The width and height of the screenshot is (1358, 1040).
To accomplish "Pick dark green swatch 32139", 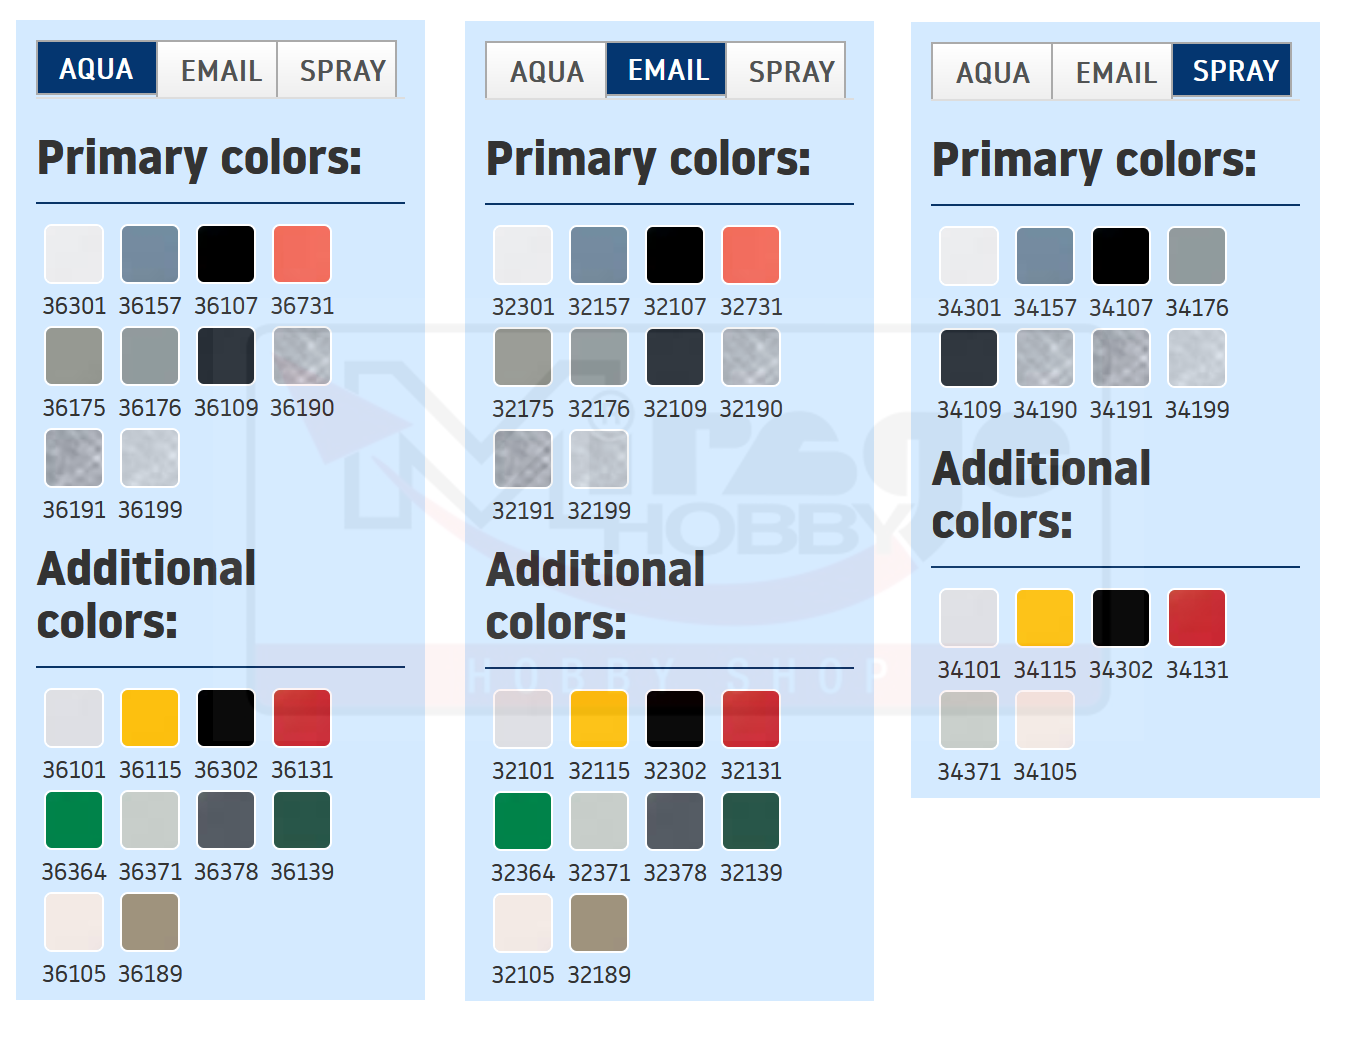I will point(751,821).
